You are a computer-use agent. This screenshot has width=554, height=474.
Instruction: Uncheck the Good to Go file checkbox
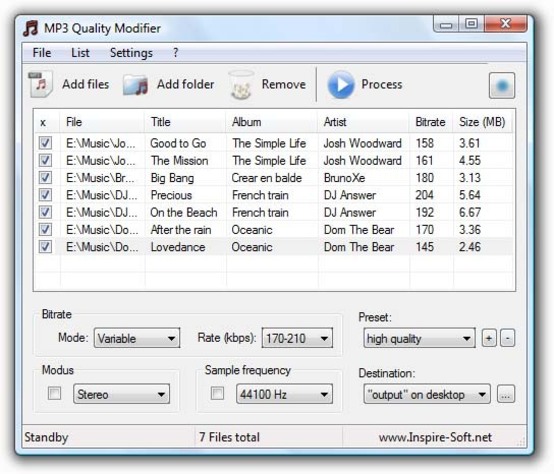45,143
